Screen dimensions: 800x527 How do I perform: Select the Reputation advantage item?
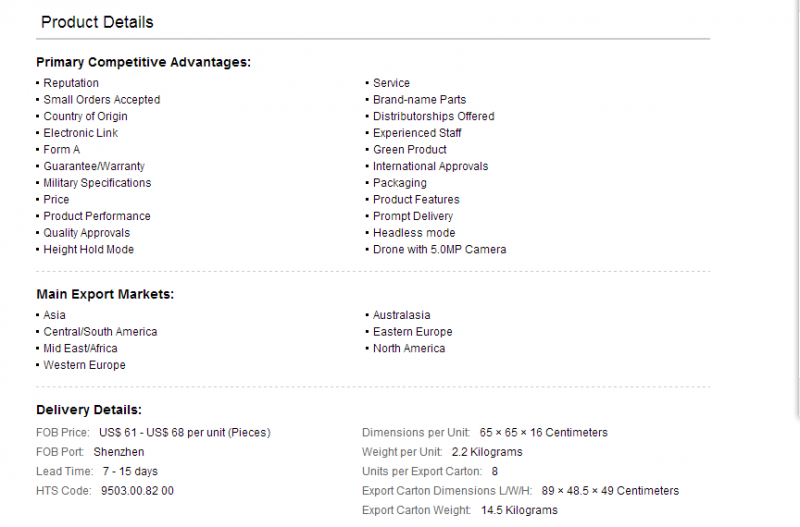tap(71, 83)
